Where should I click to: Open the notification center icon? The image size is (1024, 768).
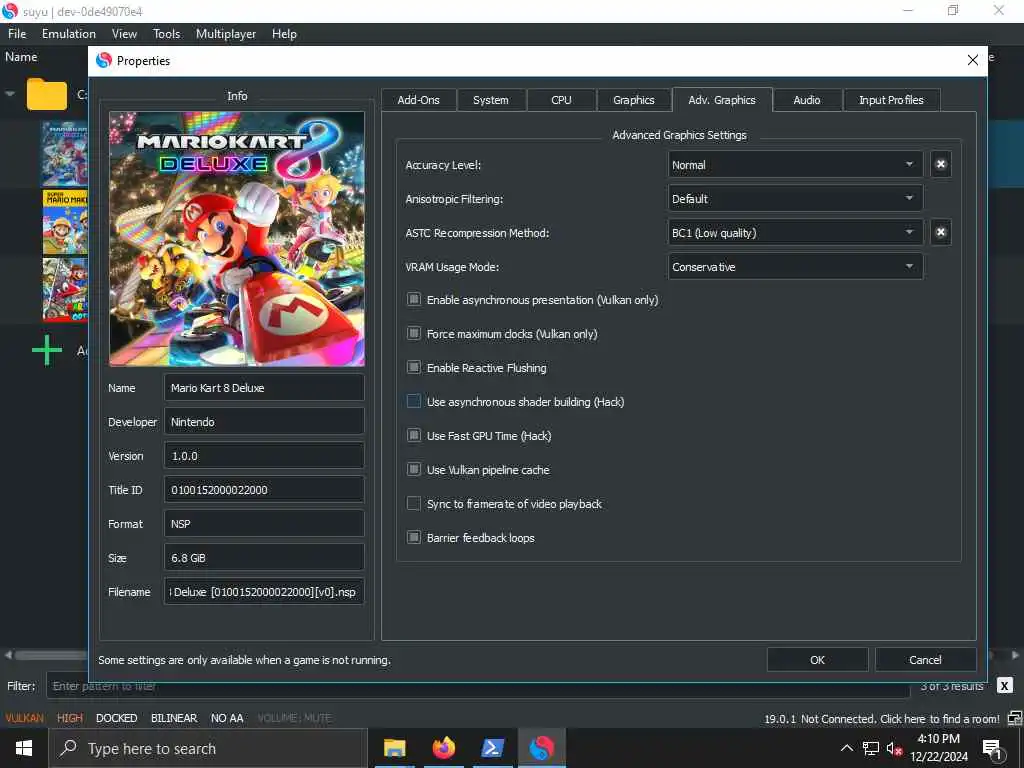coord(992,749)
